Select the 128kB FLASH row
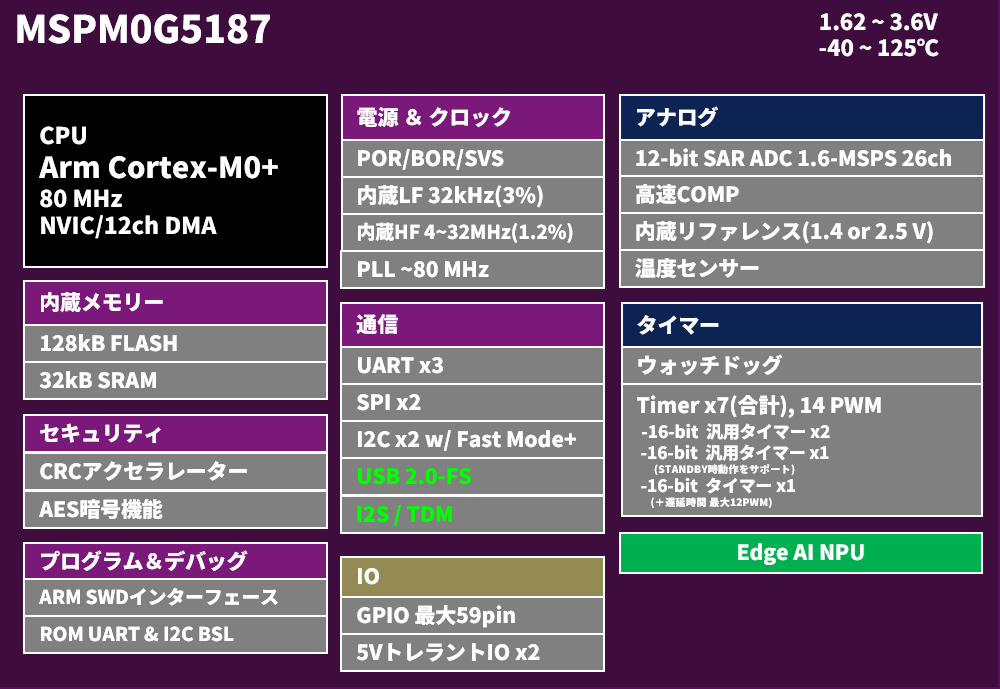This screenshot has width=1000, height=689. [175, 343]
